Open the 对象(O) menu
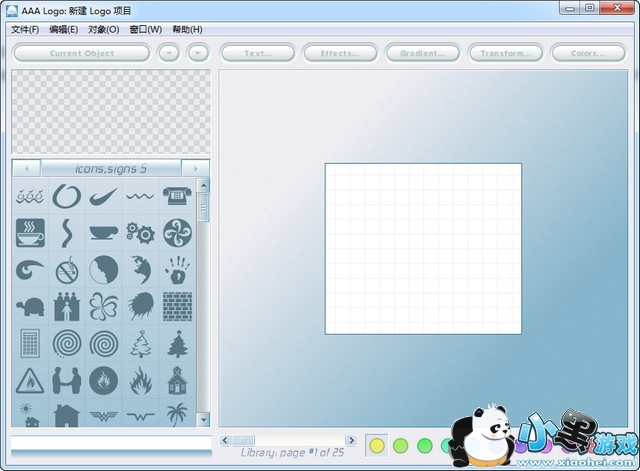The image size is (640, 471). tap(104, 29)
